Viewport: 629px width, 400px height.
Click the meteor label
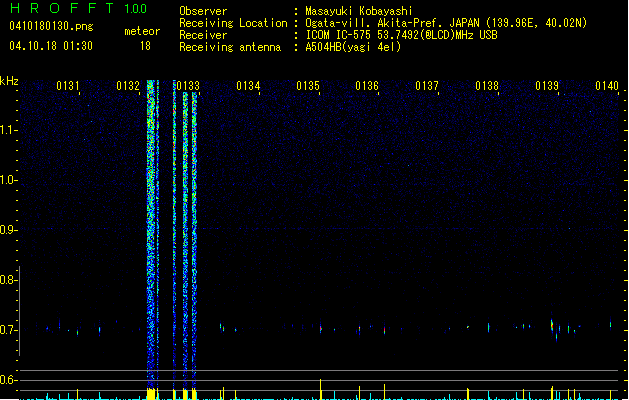tap(142, 31)
